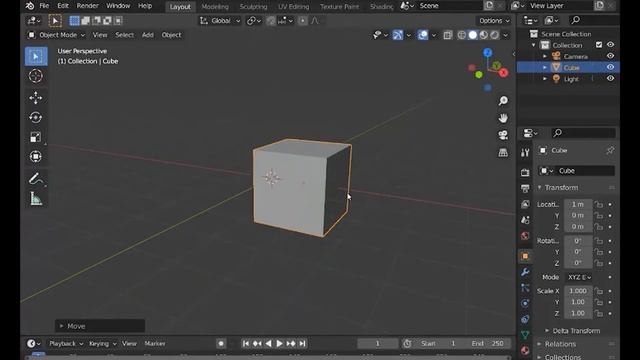Open the Render properties tab icon
640x360 pixels.
coord(525,172)
